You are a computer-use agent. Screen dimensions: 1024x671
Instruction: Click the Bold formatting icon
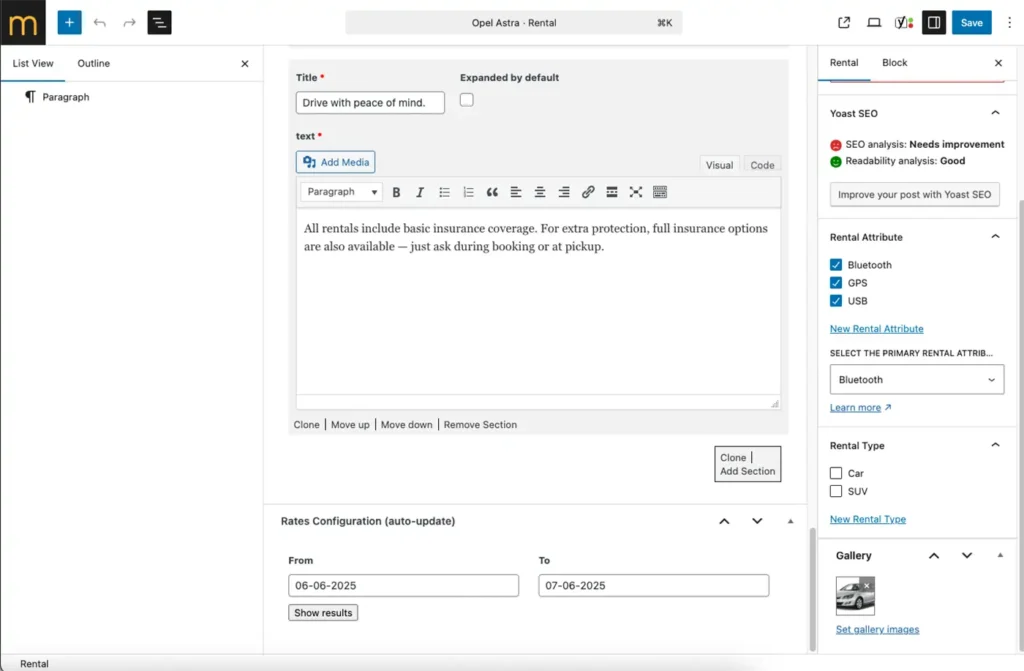pos(396,192)
